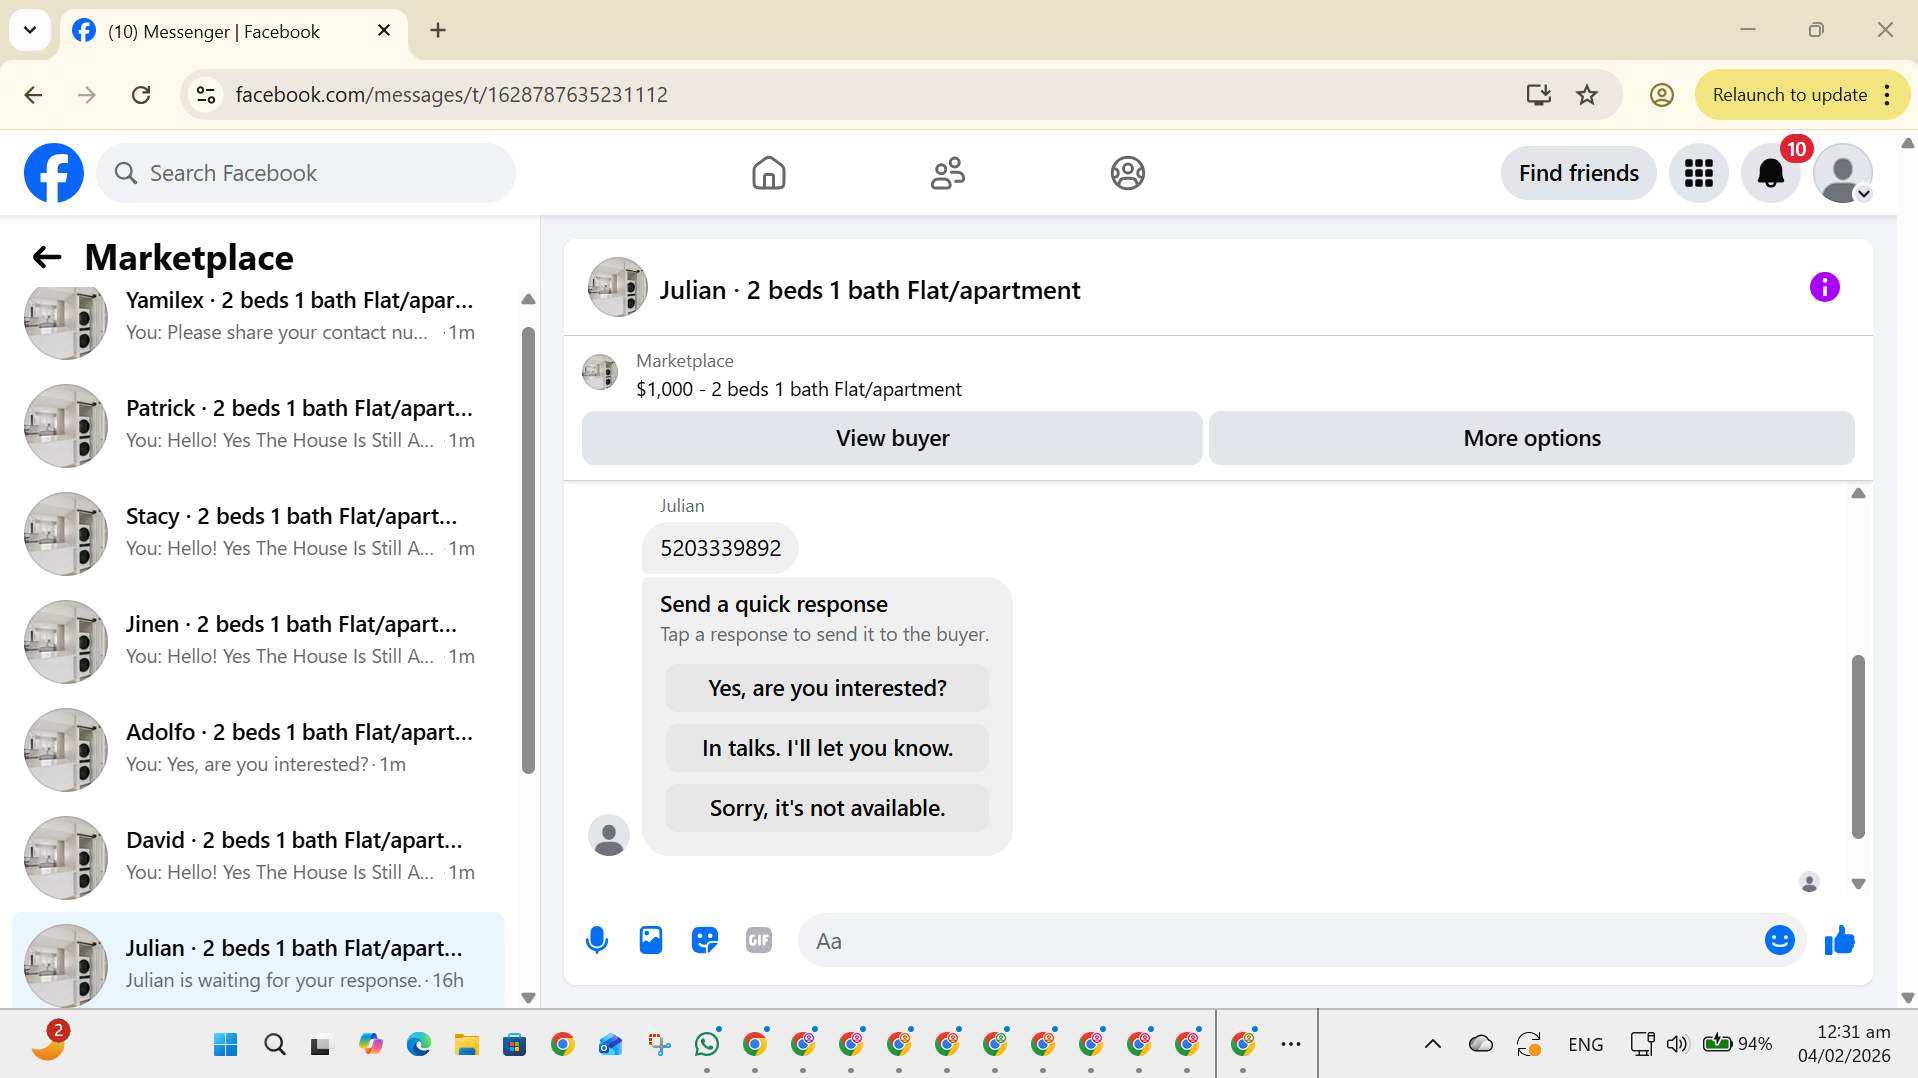The width and height of the screenshot is (1918, 1078).
Task: View site information icon in address bar
Action: point(206,94)
